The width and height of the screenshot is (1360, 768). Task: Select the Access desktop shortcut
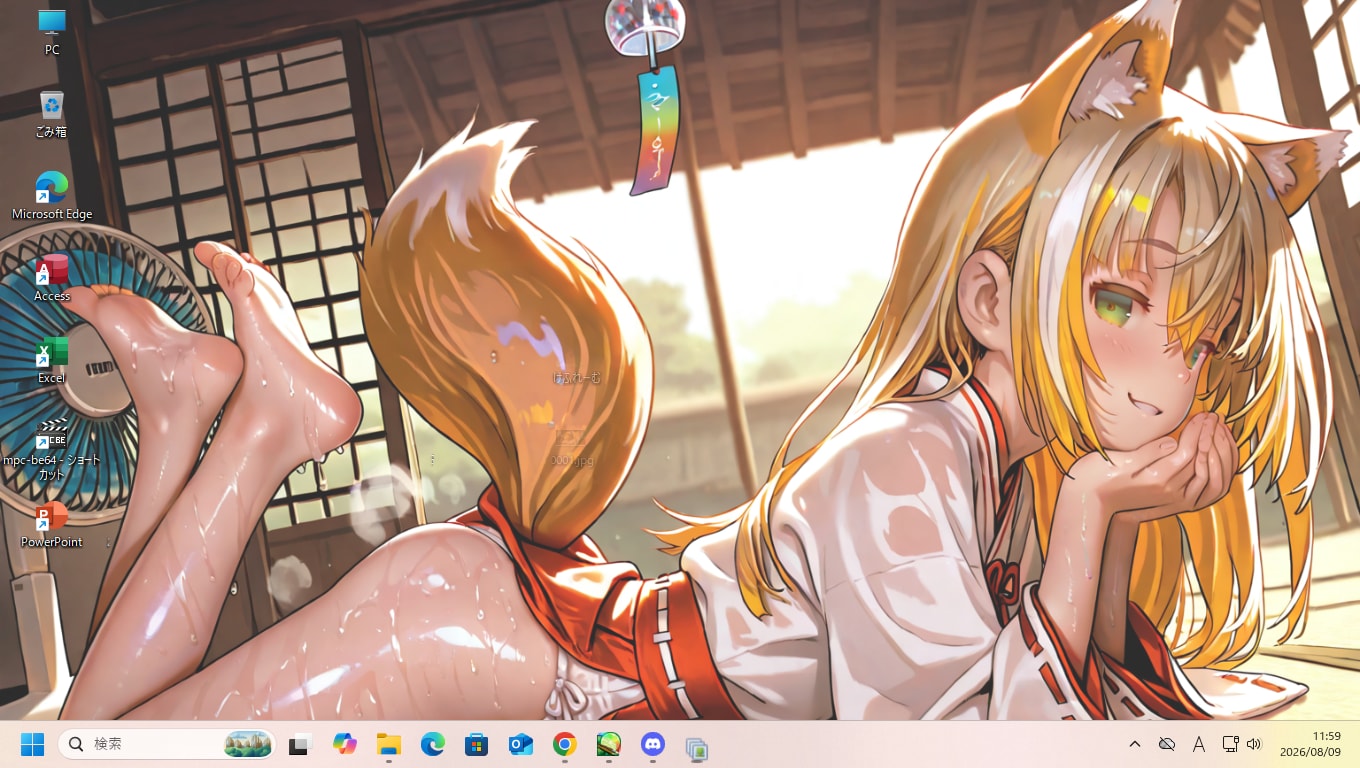click(x=52, y=278)
